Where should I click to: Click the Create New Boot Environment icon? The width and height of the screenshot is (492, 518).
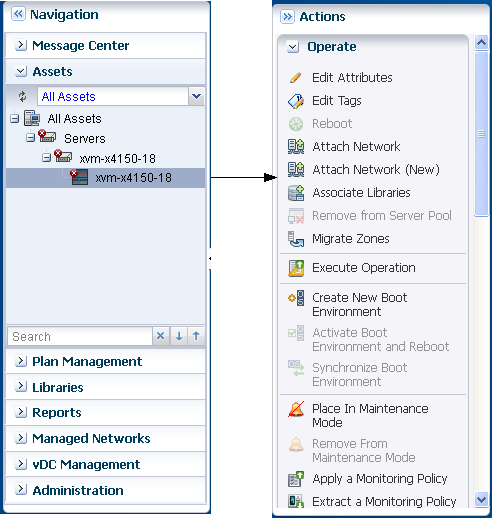(x=296, y=298)
